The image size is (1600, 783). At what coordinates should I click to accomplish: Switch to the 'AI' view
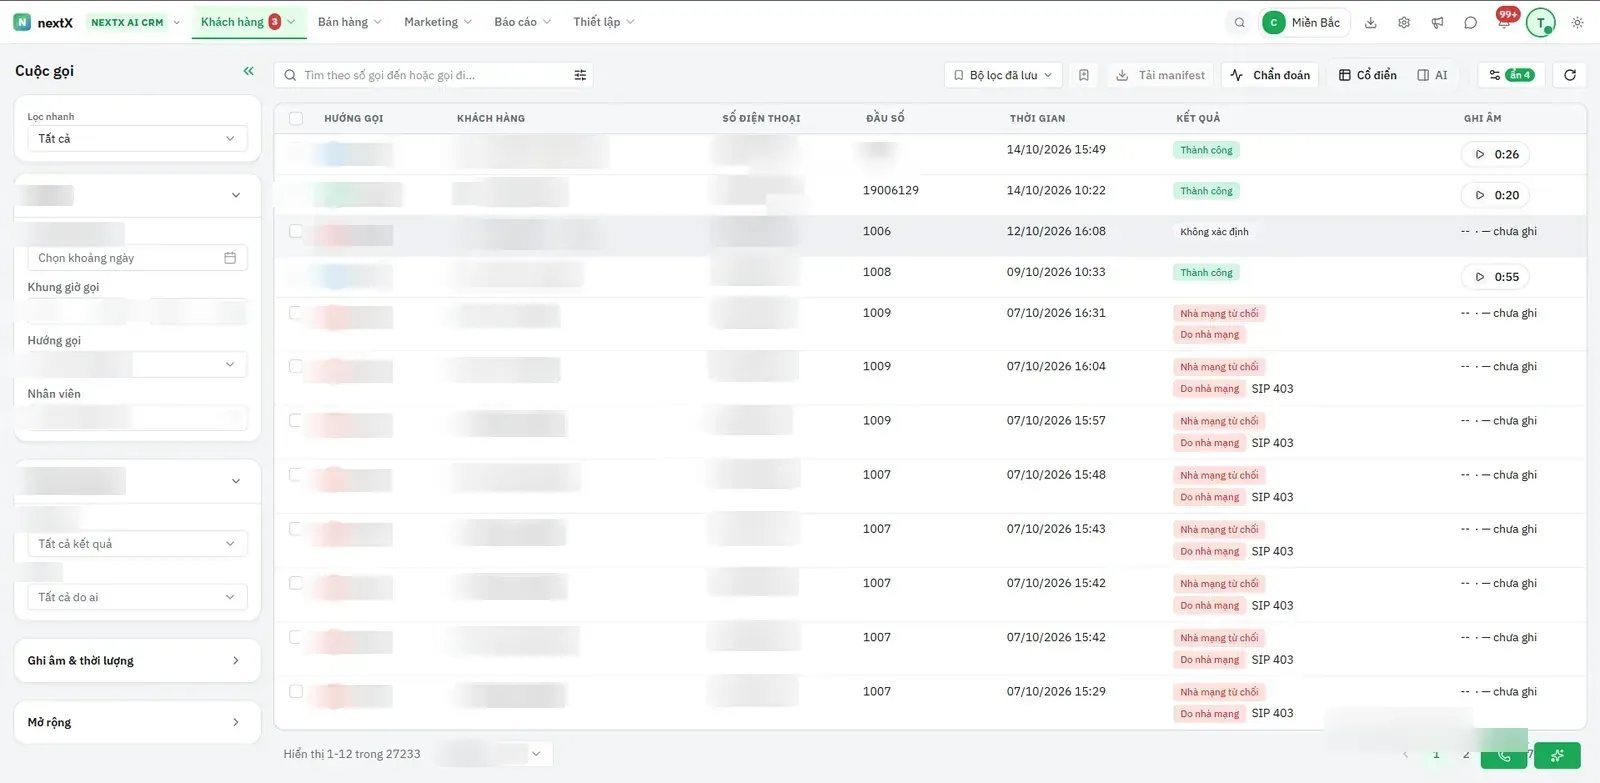click(x=1432, y=75)
